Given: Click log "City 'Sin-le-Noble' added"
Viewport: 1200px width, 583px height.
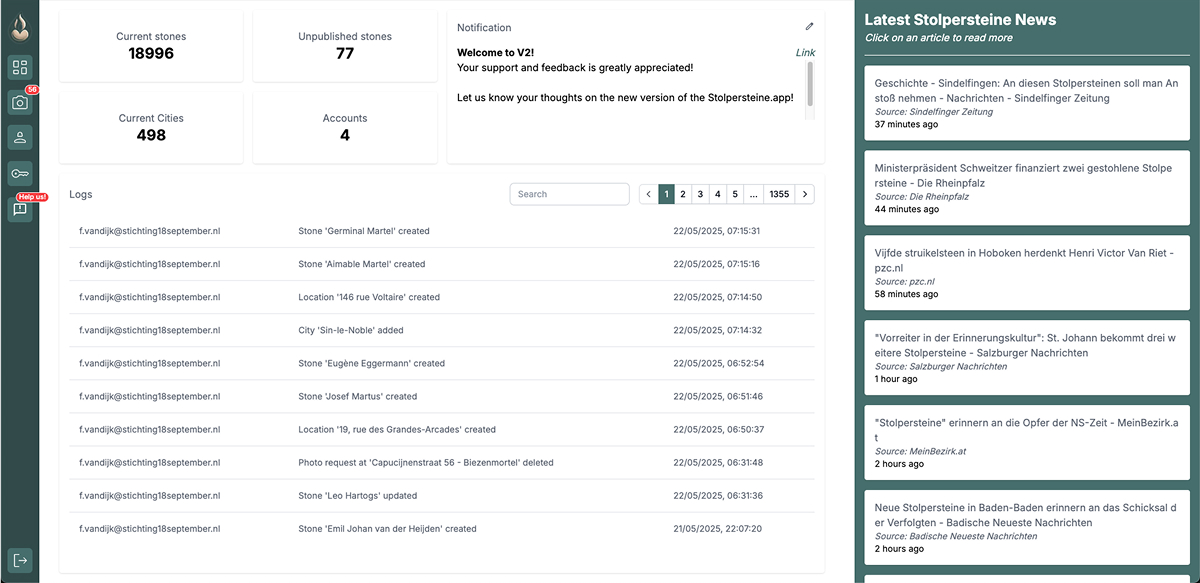Looking at the screenshot, I should pyautogui.click(x=351, y=330).
